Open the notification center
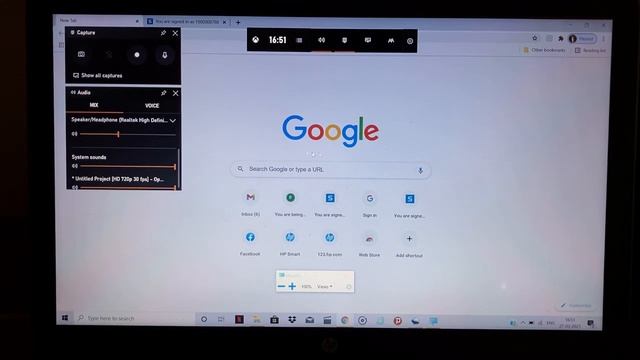The height and width of the screenshot is (360, 640). (590, 323)
